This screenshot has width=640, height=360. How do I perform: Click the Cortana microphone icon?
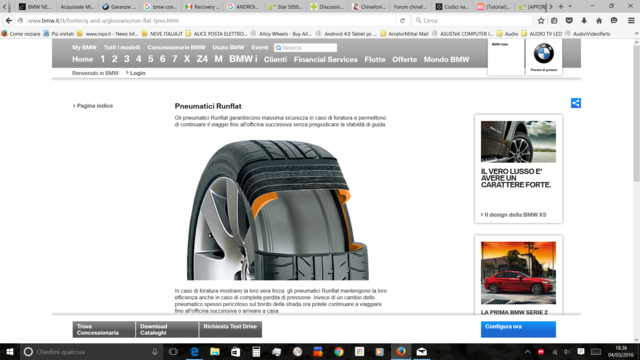[154, 352]
